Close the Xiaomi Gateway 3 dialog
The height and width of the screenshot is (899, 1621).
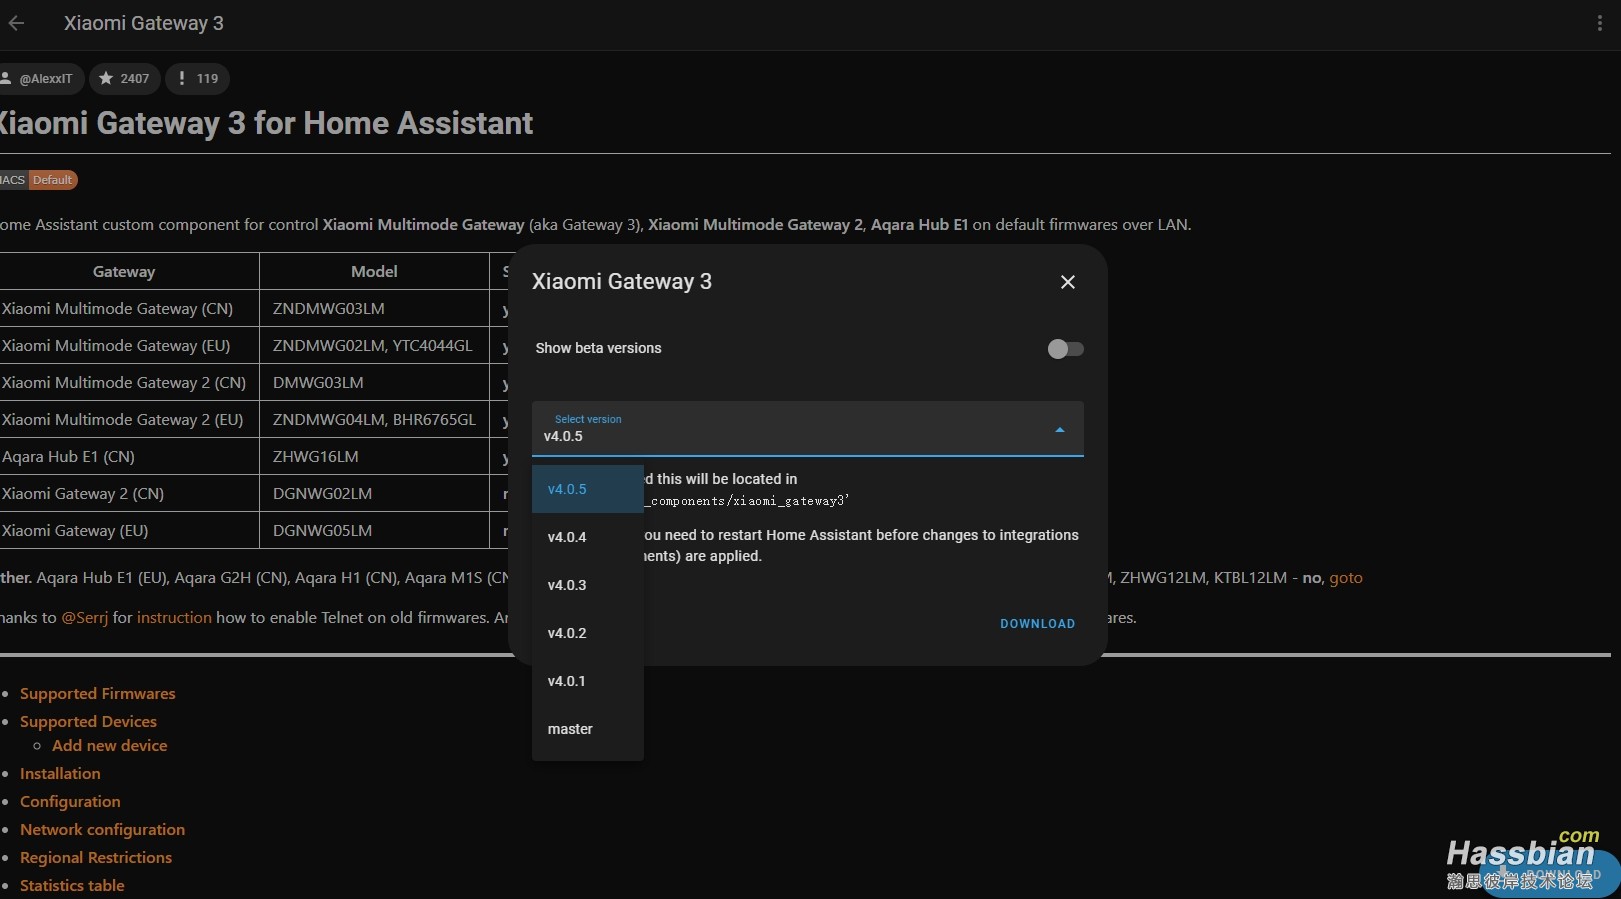pos(1068,282)
